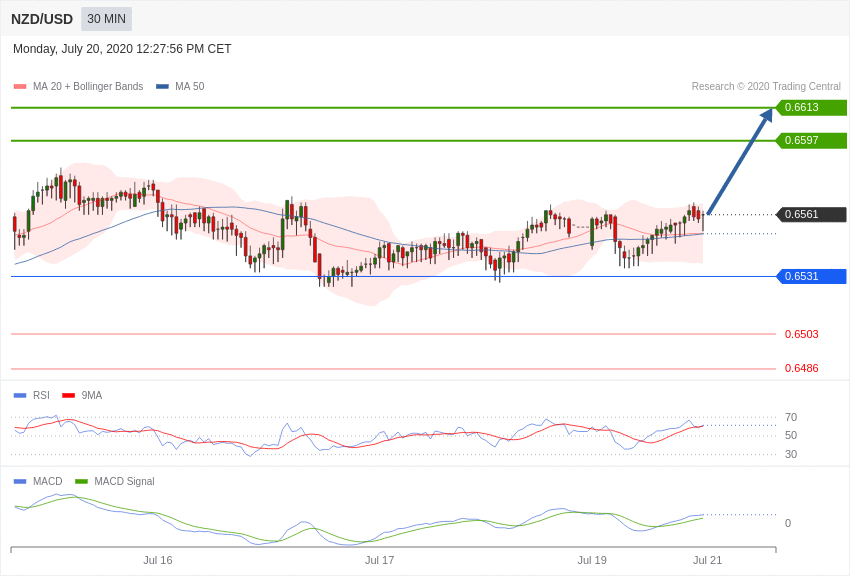
Task: Click the Jul 16 date axis label
Action: (158, 560)
